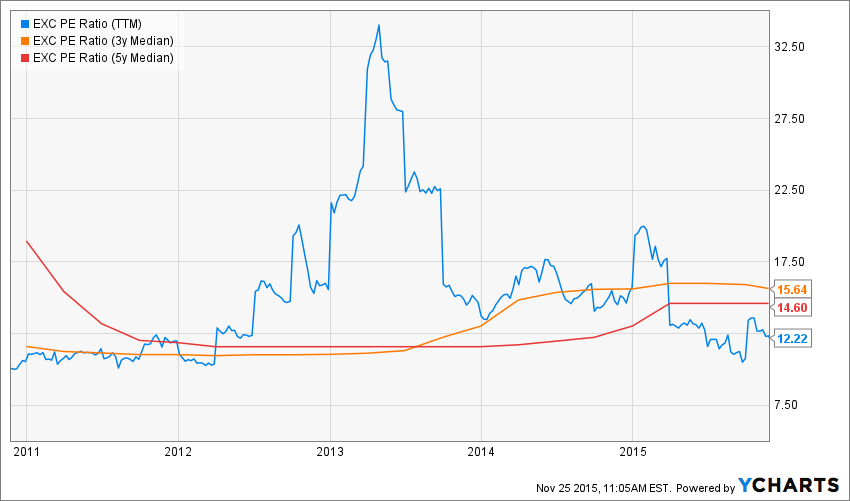Click the 14.60 red value flag

coord(791,308)
